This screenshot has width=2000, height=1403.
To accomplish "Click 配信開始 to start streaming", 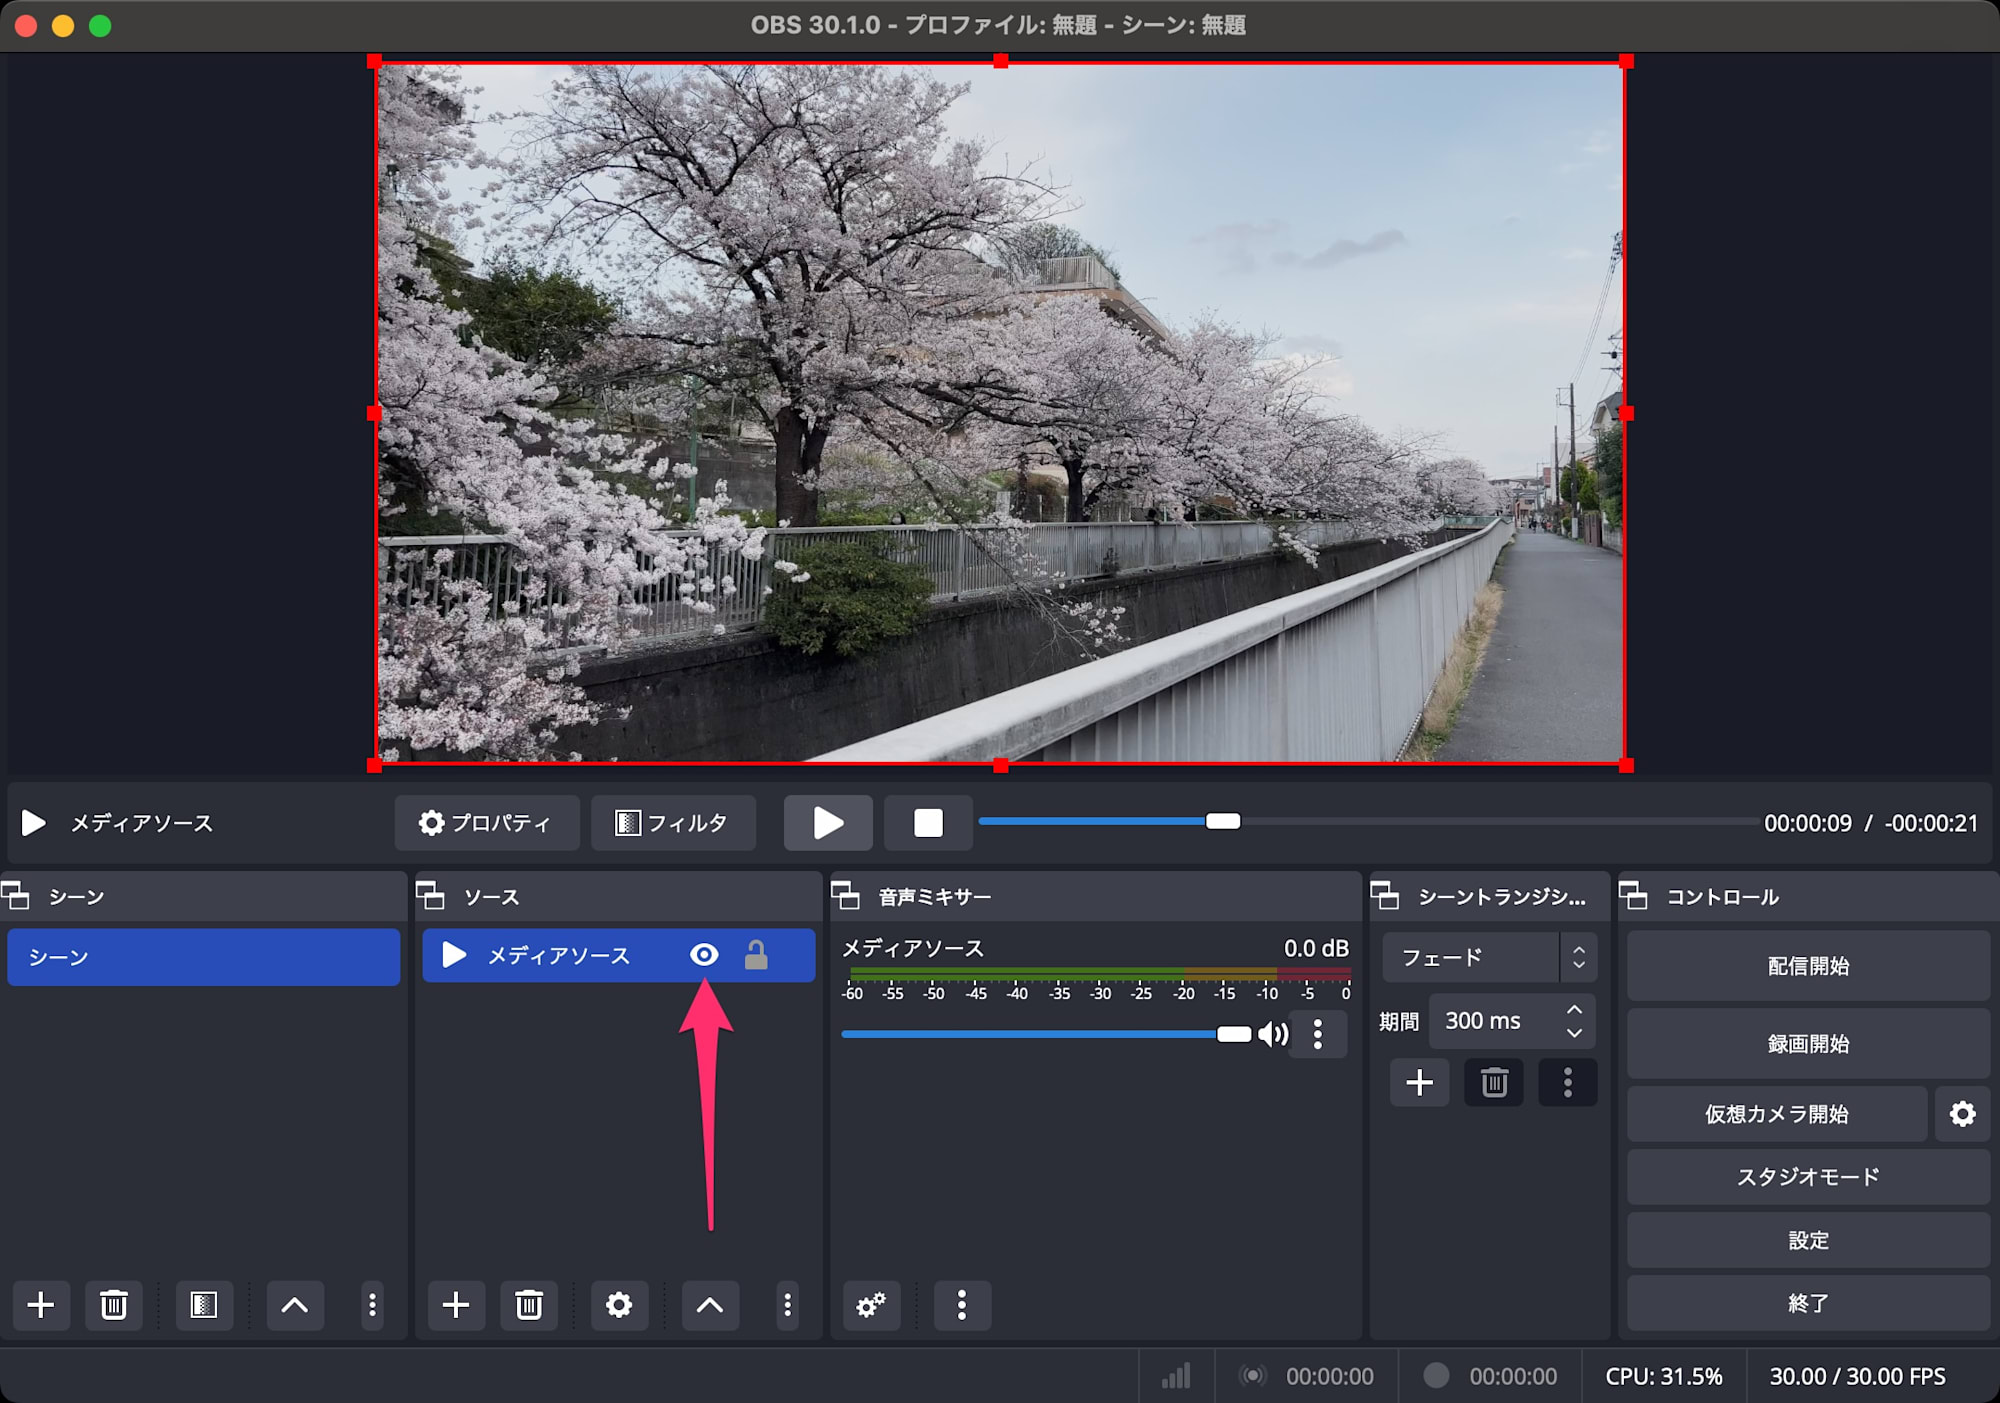I will [1808, 966].
